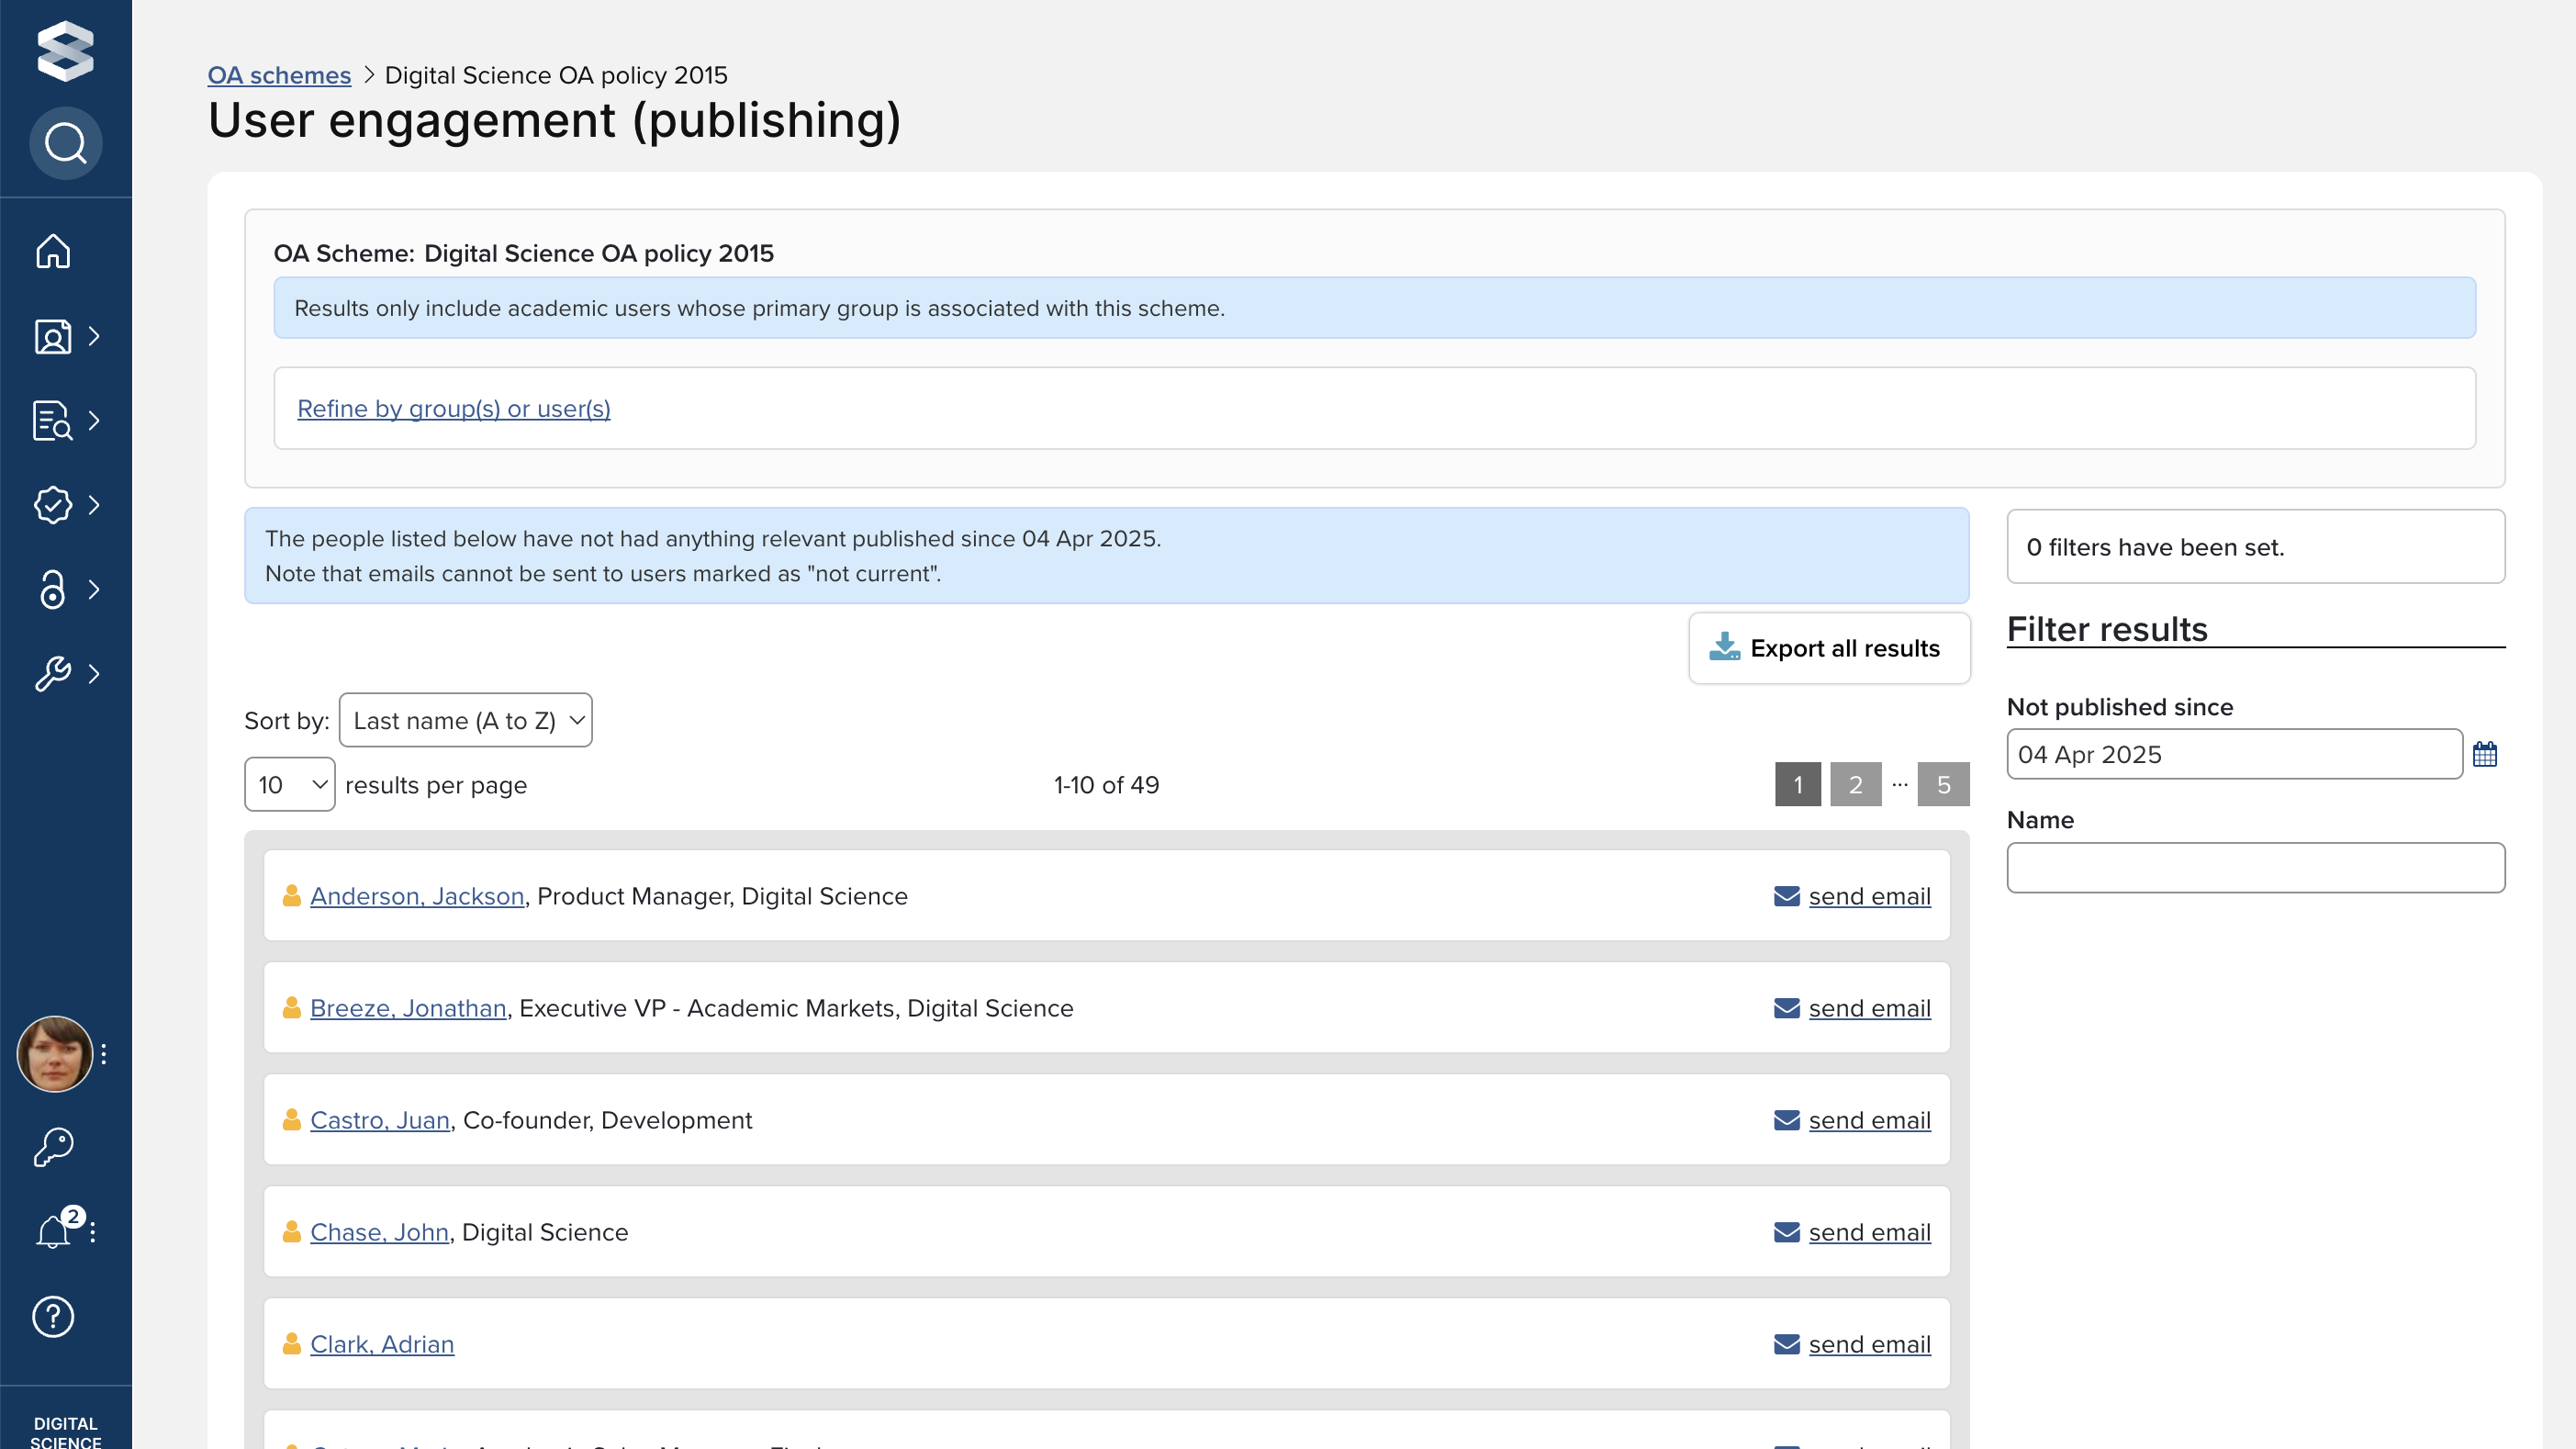Open the Sort by dropdown
Viewport: 2576px width, 1449px height.
point(465,720)
